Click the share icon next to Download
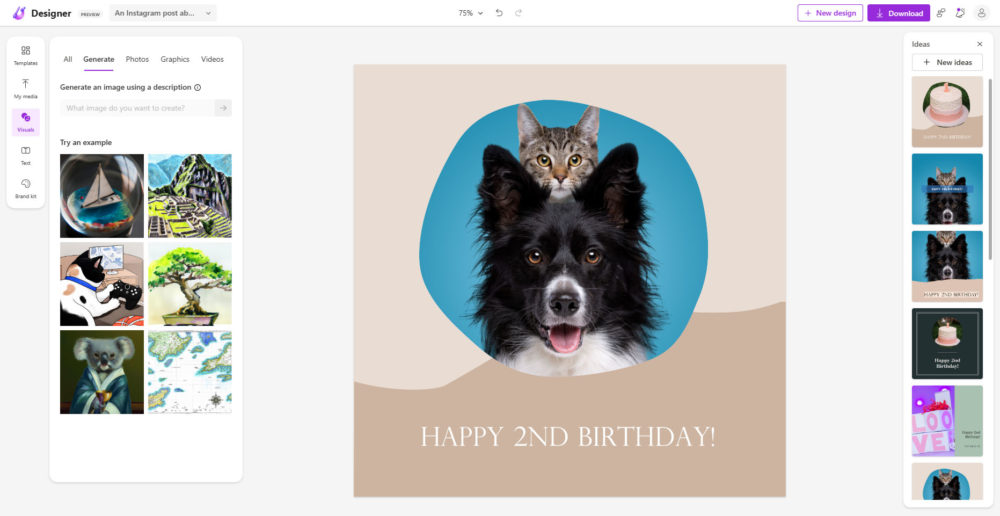Viewport: 1000px width, 516px height. point(941,13)
